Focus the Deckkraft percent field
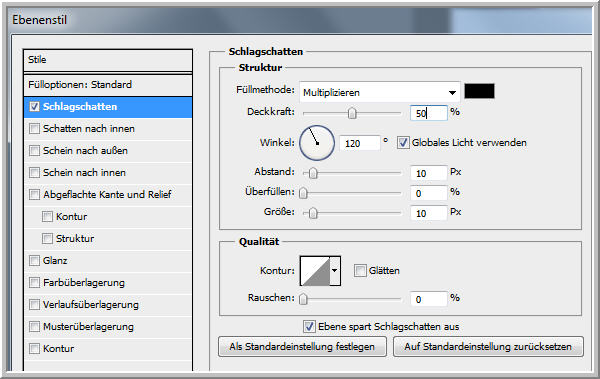The image size is (600, 379). 429,113
